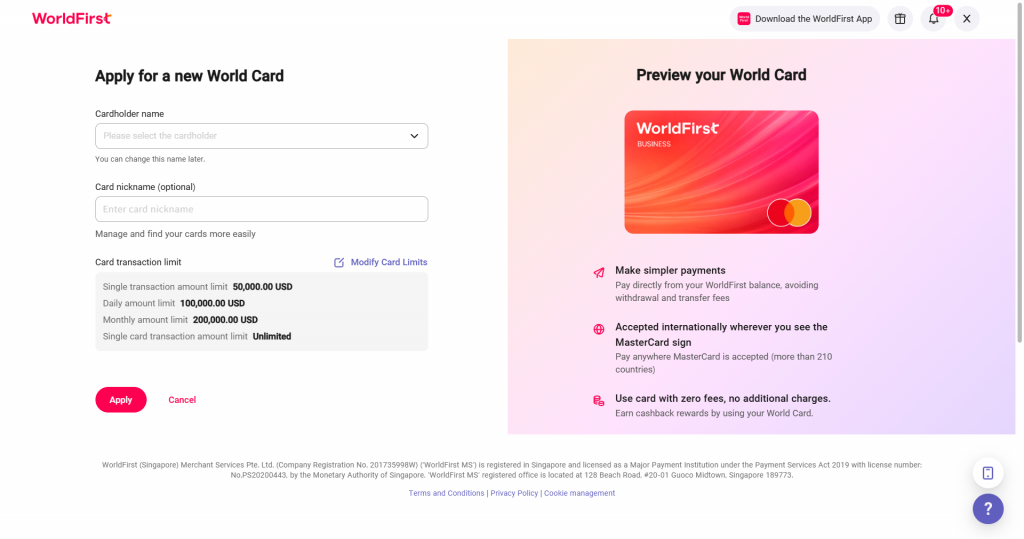Click the zero fees coins icon
This screenshot has height=539, width=1024.
tap(599, 400)
